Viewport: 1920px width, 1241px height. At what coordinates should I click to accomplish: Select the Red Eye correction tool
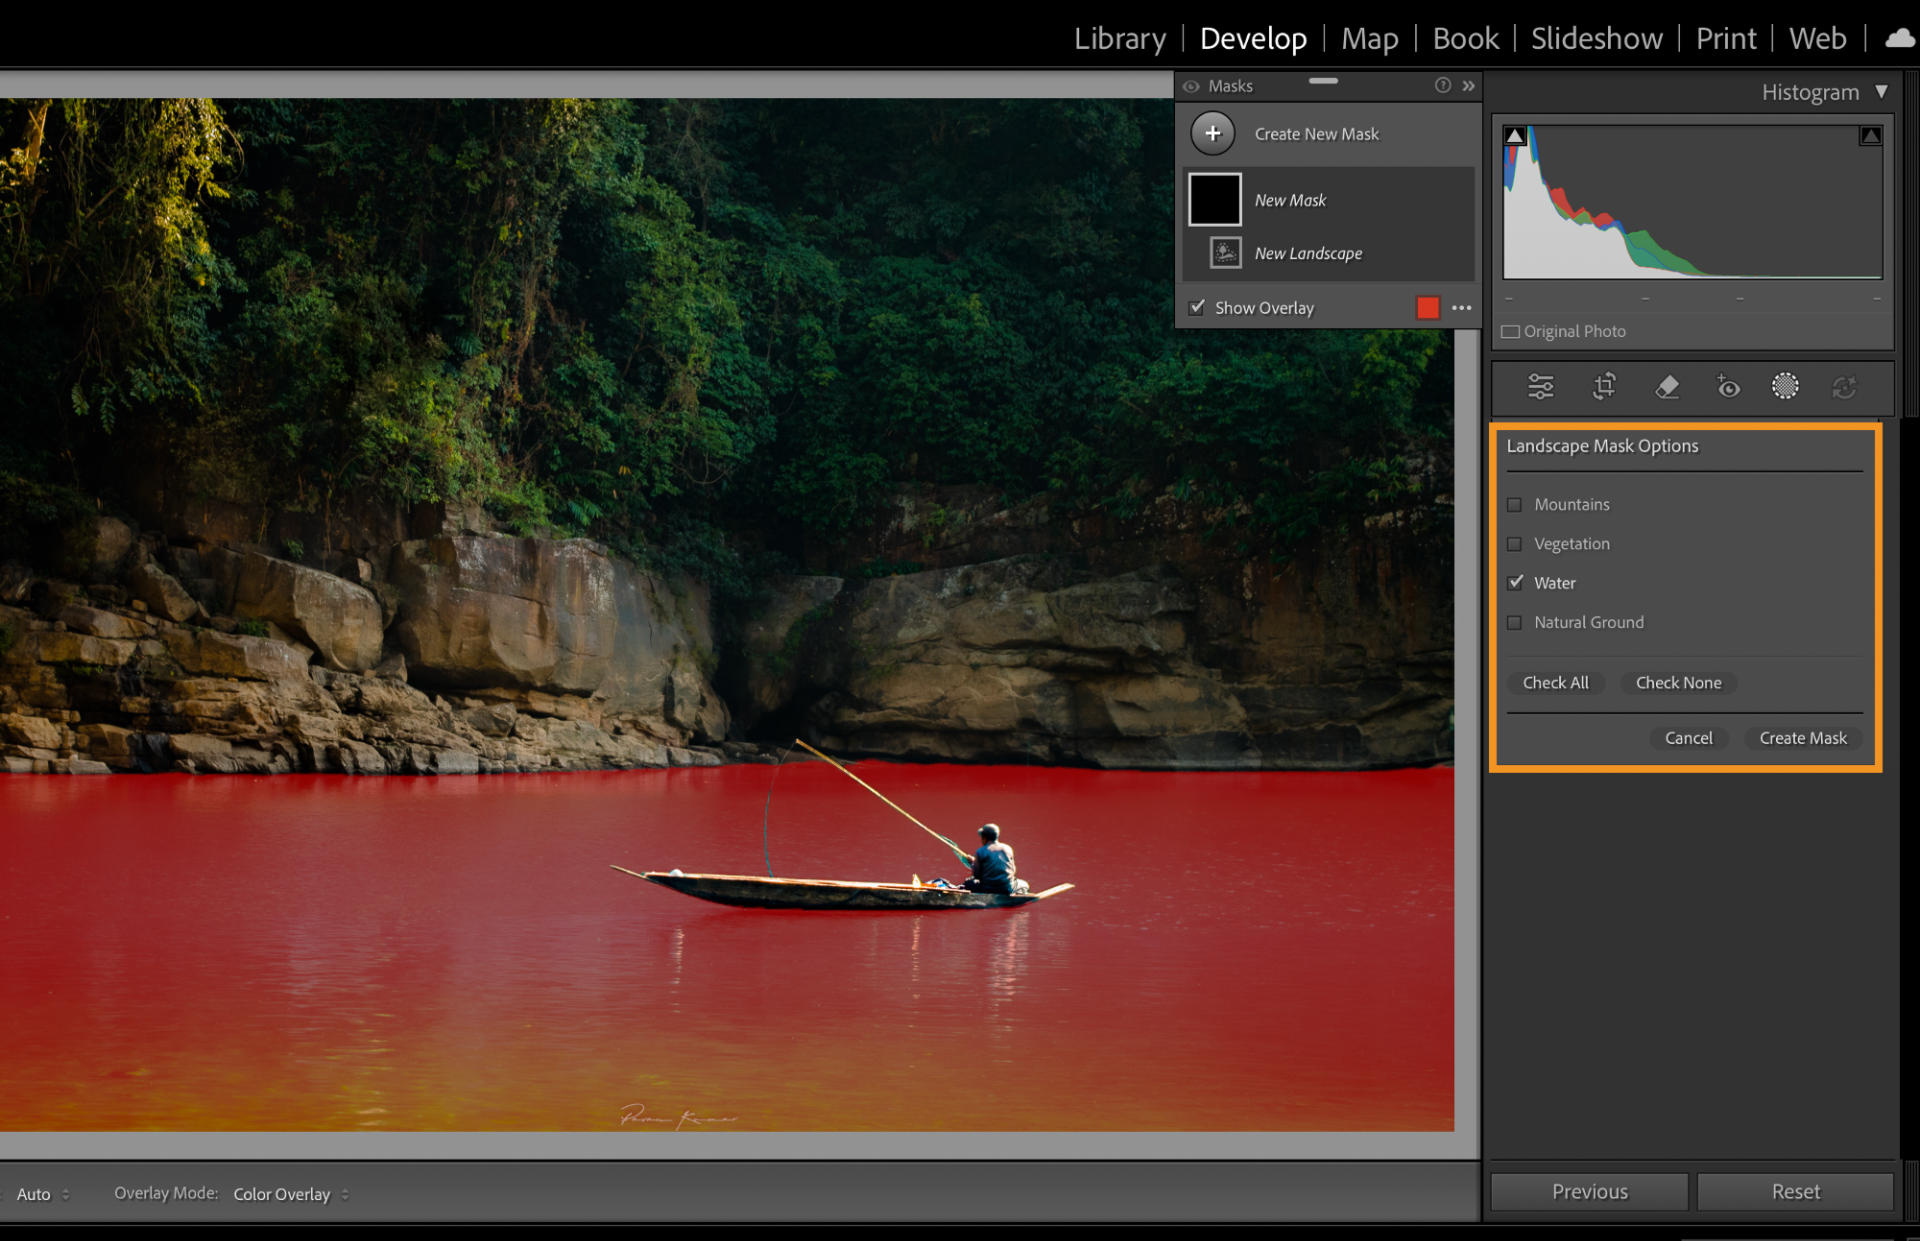(x=1727, y=386)
